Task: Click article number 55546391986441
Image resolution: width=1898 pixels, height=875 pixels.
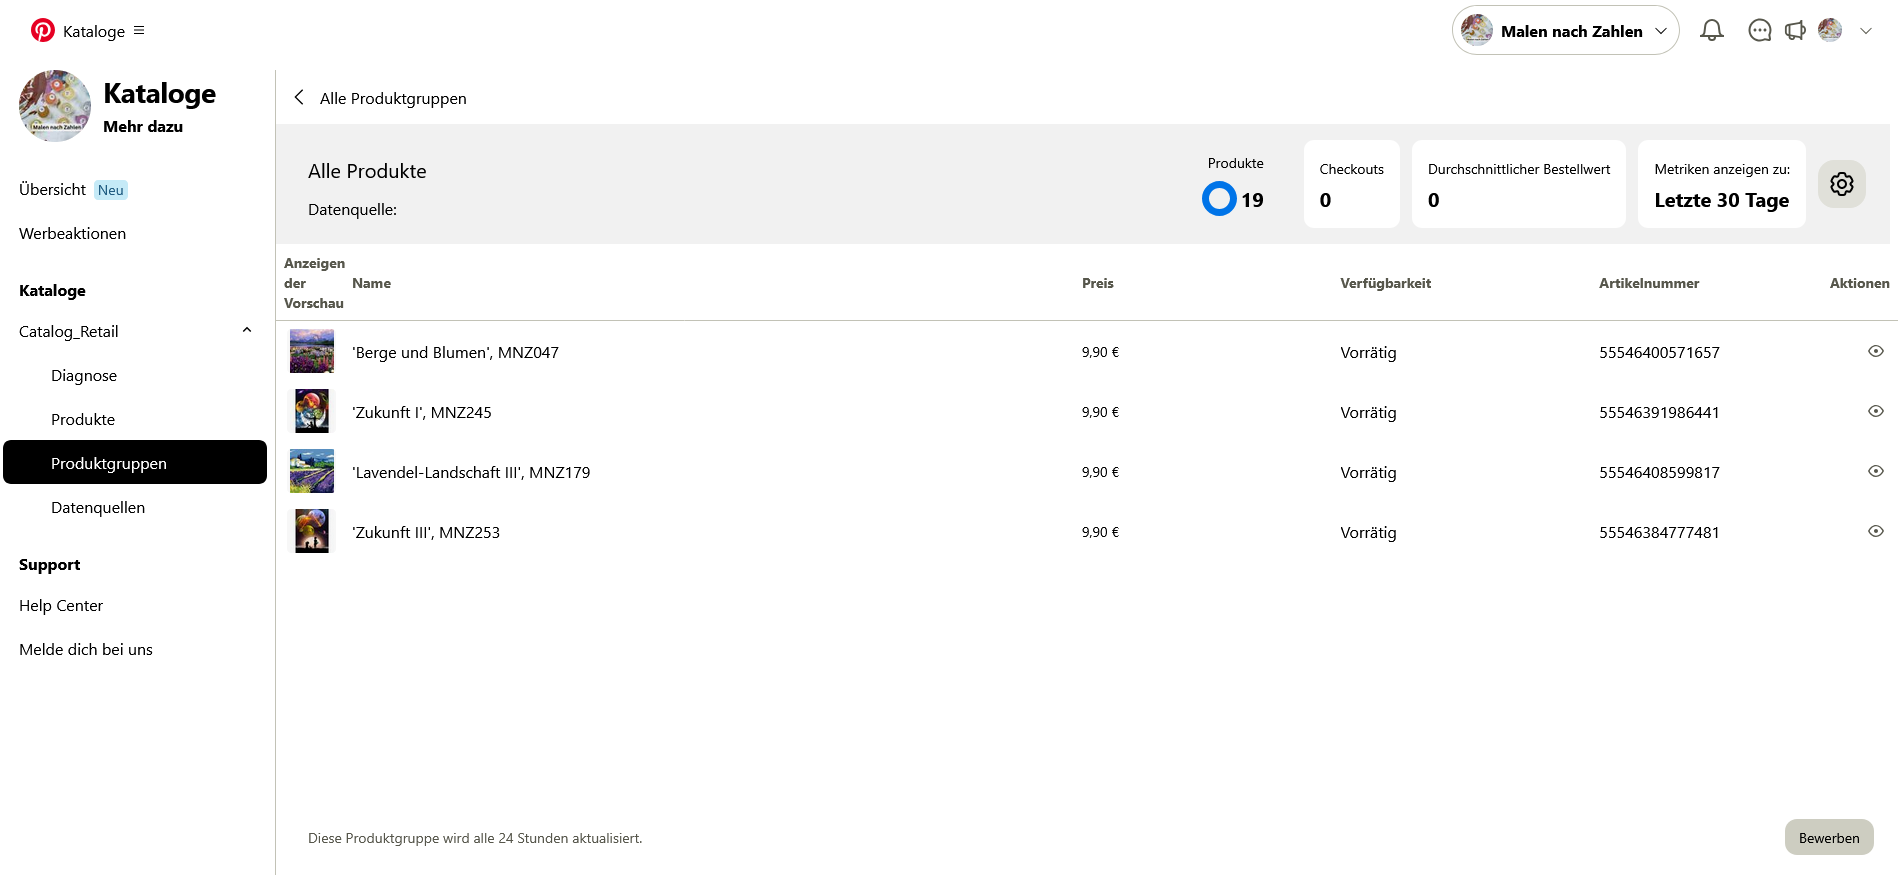Action: [x=1659, y=413]
